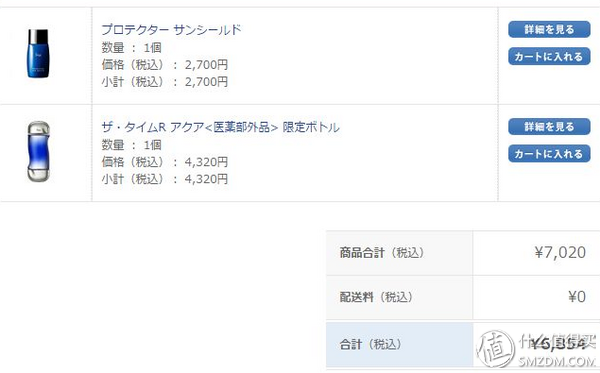
Task: Click the sunscreen's 数量 1個 line
Action: click(131, 48)
